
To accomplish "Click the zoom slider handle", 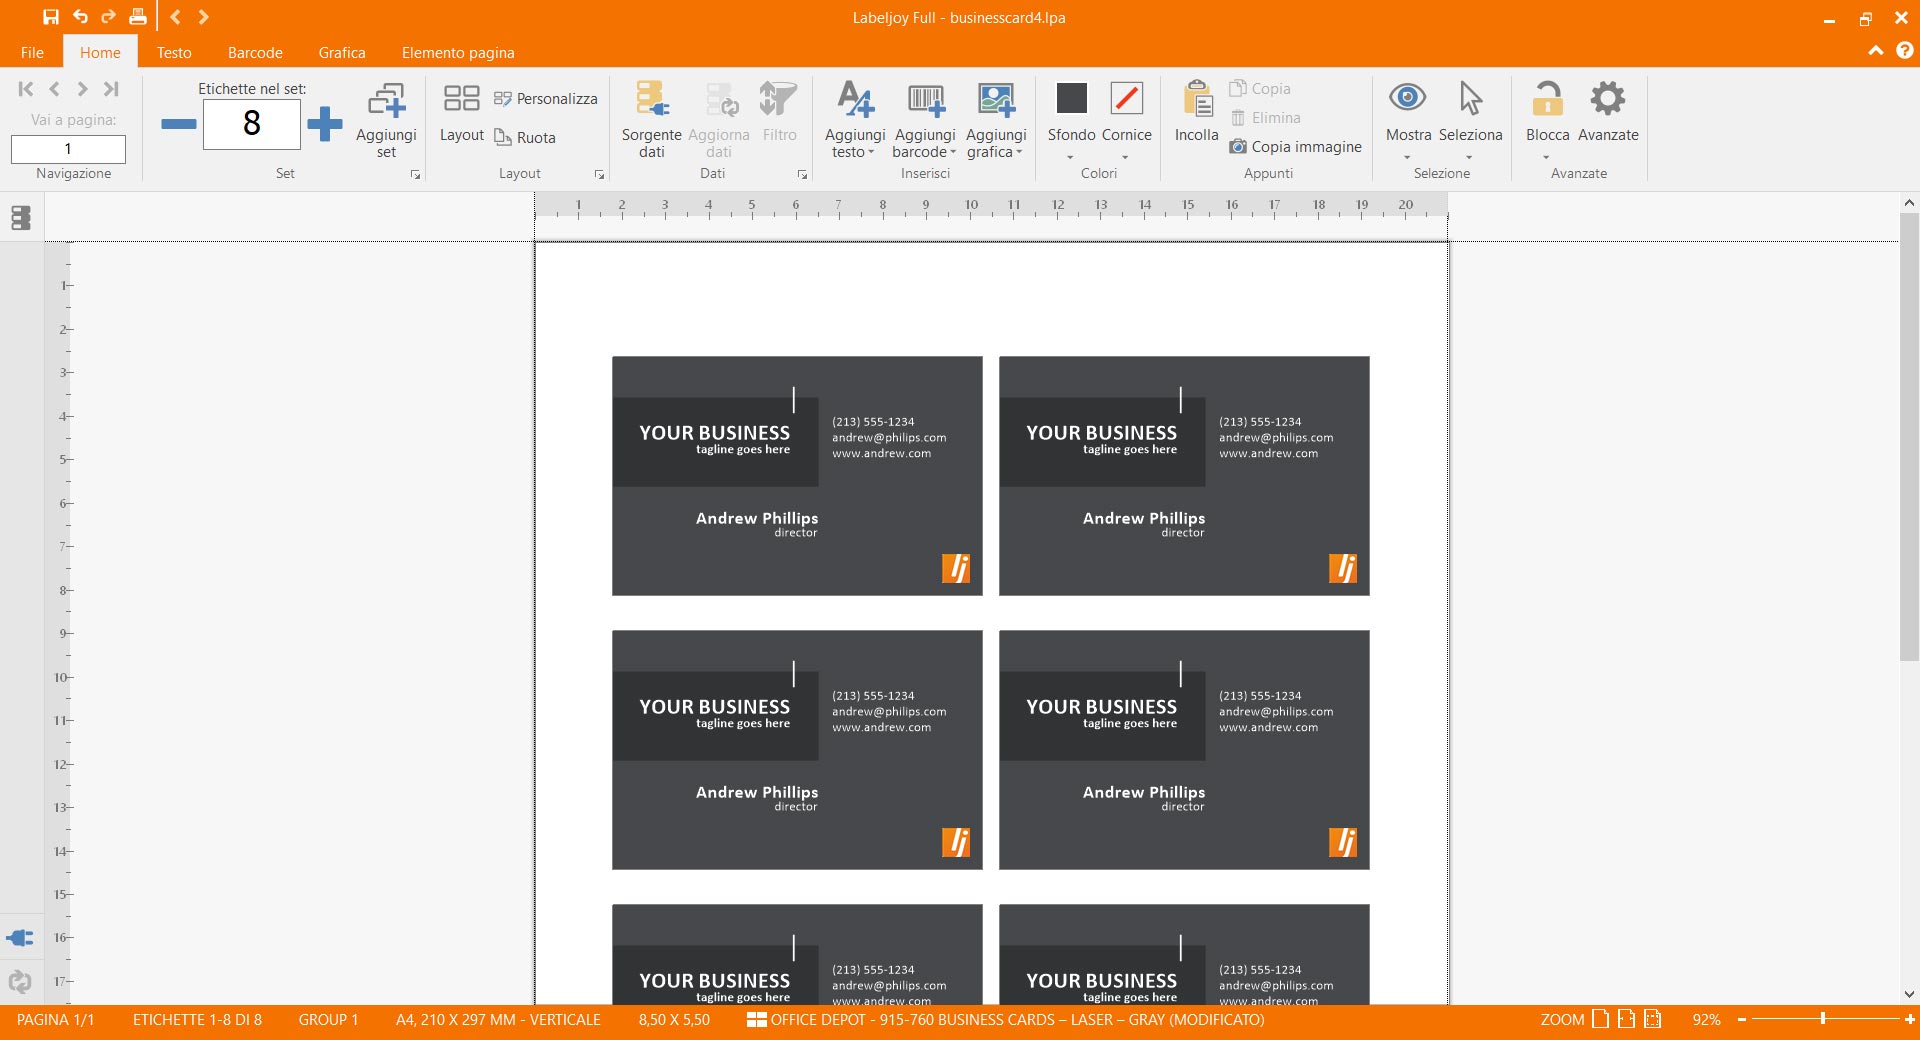I will coord(1823,1019).
